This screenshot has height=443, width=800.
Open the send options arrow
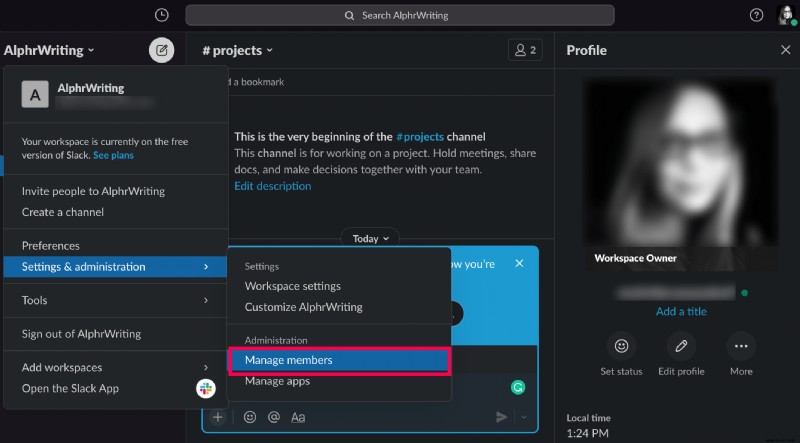524,417
